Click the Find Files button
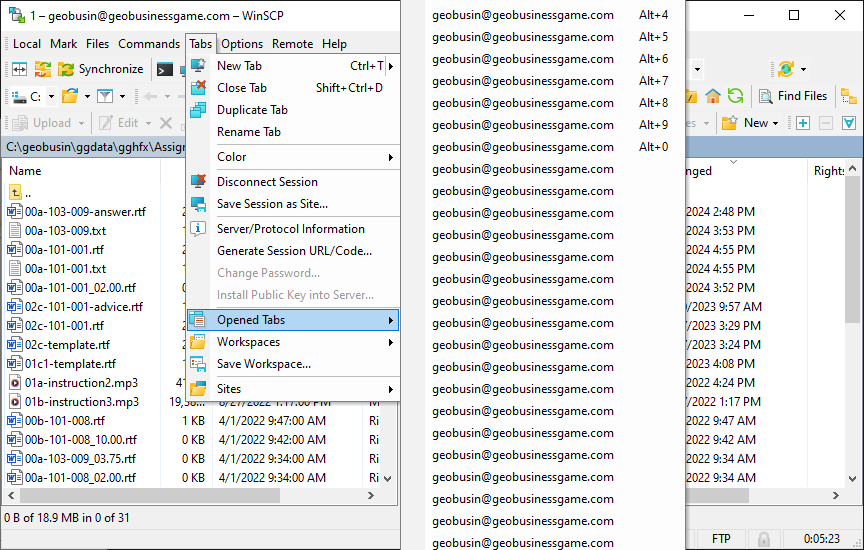 pyautogui.click(x=792, y=96)
